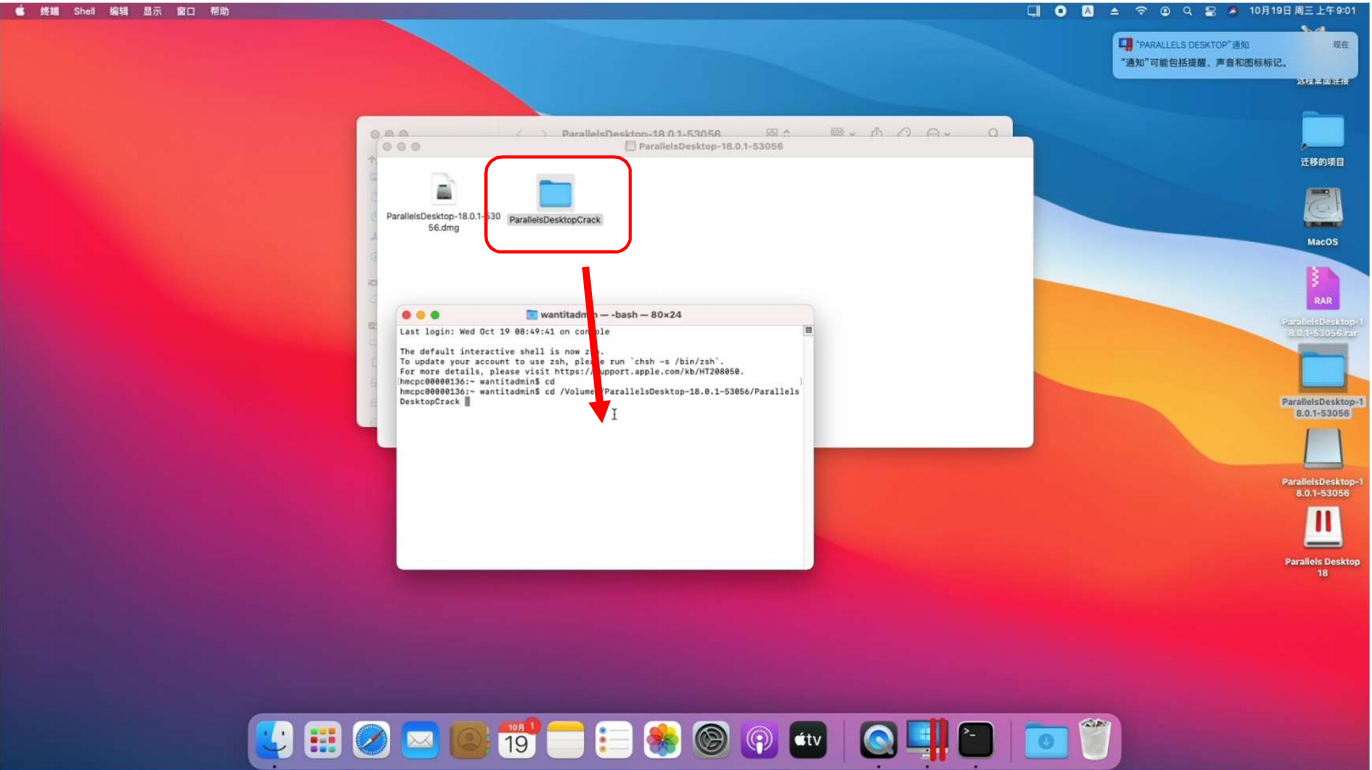Open the 窗口 menu

pyautogui.click(x=186, y=11)
